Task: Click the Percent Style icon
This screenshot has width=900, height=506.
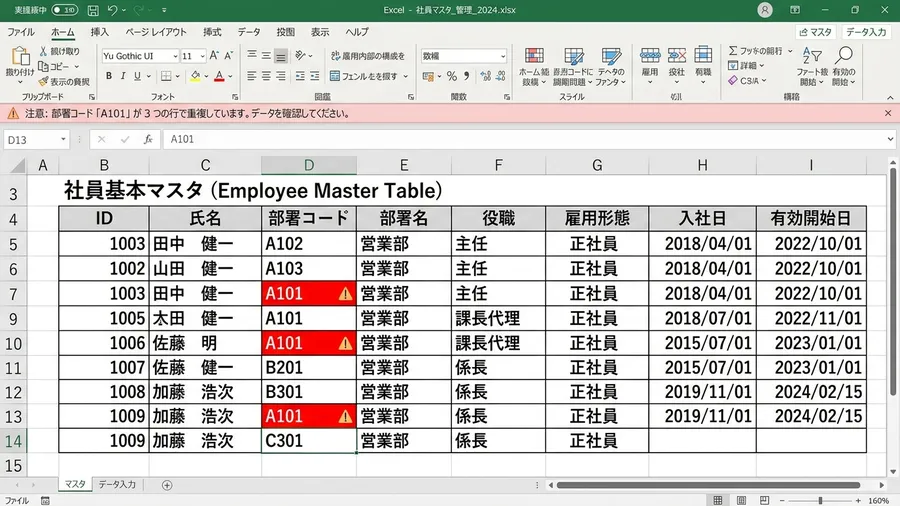Action: [452, 76]
